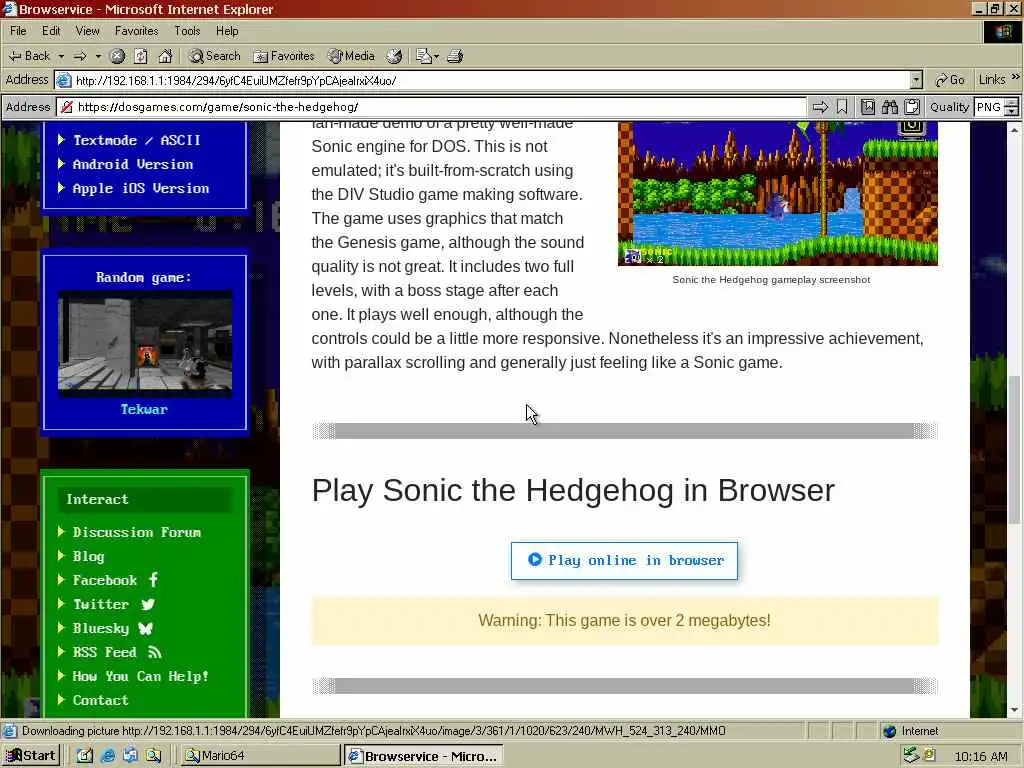
Task: Print the page with the printer icon
Action: pos(455,56)
